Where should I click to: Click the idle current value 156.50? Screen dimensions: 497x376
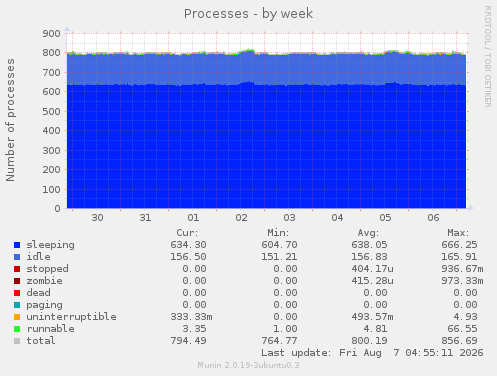(x=188, y=257)
